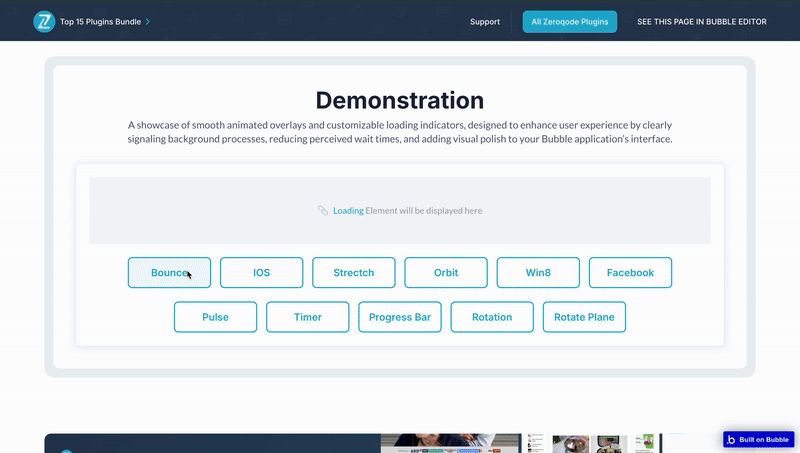Start the Timer loading indicator
800x453 pixels.
click(x=307, y=317)
